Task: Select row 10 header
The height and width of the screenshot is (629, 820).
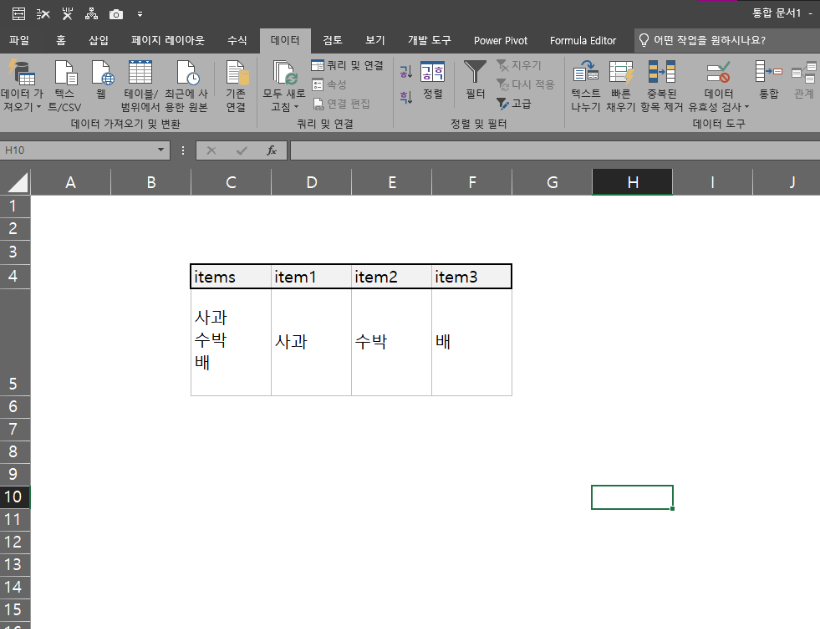Action: pyautogui.click(x=15, y=497)
